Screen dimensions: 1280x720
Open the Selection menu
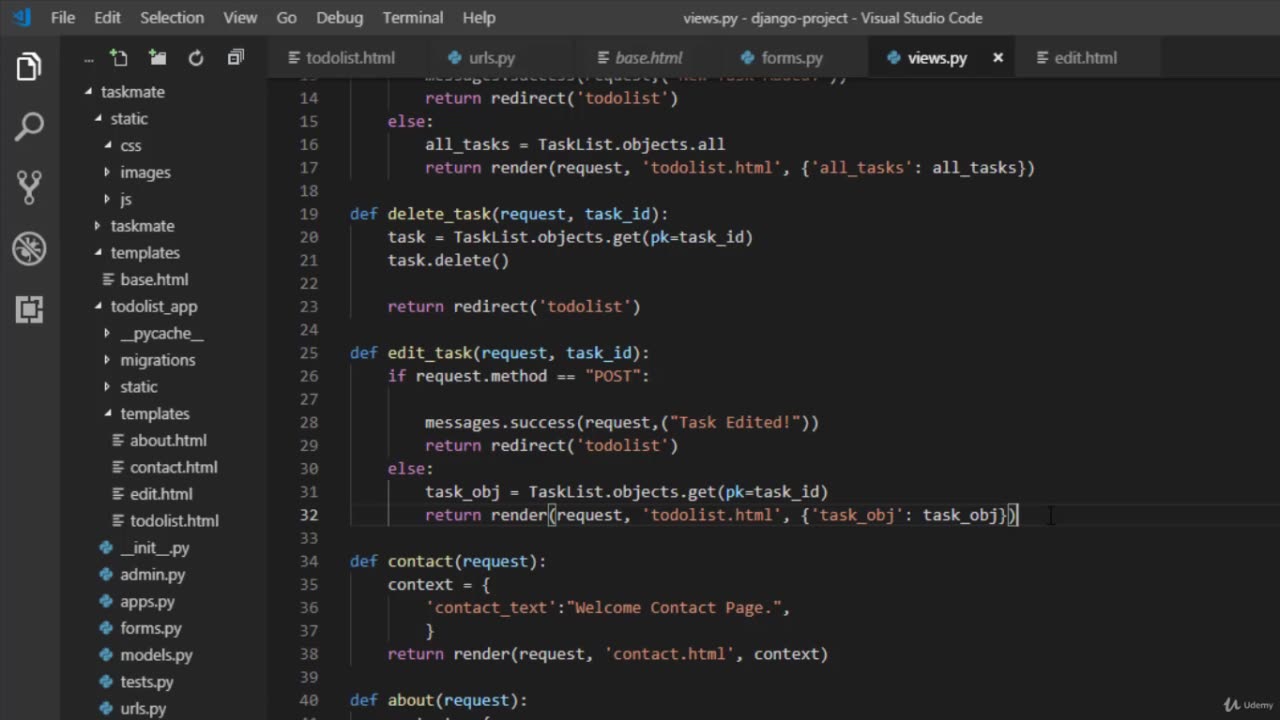171,17
